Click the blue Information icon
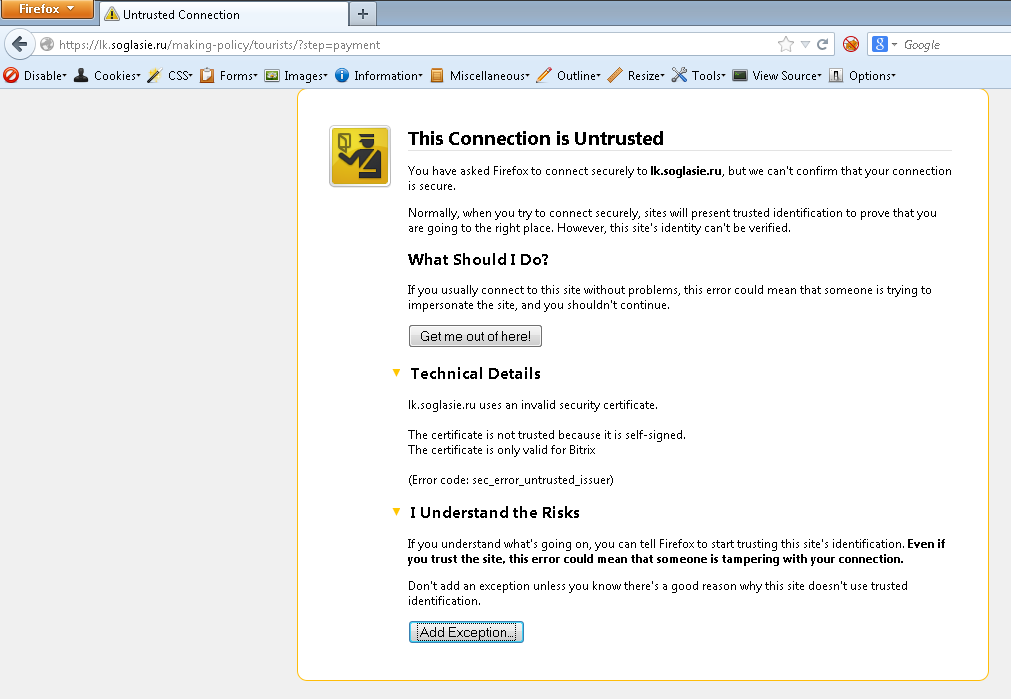Image resolution: width=1011 pixels, height=699 pixels. coord(342,75)
